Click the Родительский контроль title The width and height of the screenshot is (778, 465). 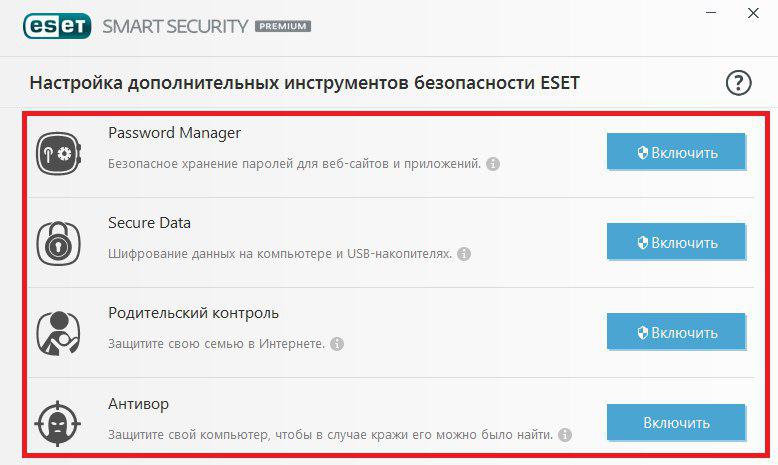pos(194,313)
